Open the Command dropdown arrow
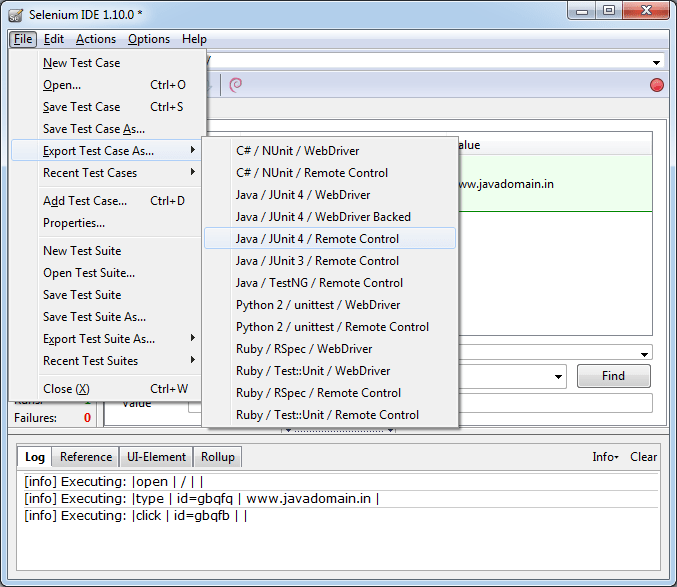 coord(644,354)
